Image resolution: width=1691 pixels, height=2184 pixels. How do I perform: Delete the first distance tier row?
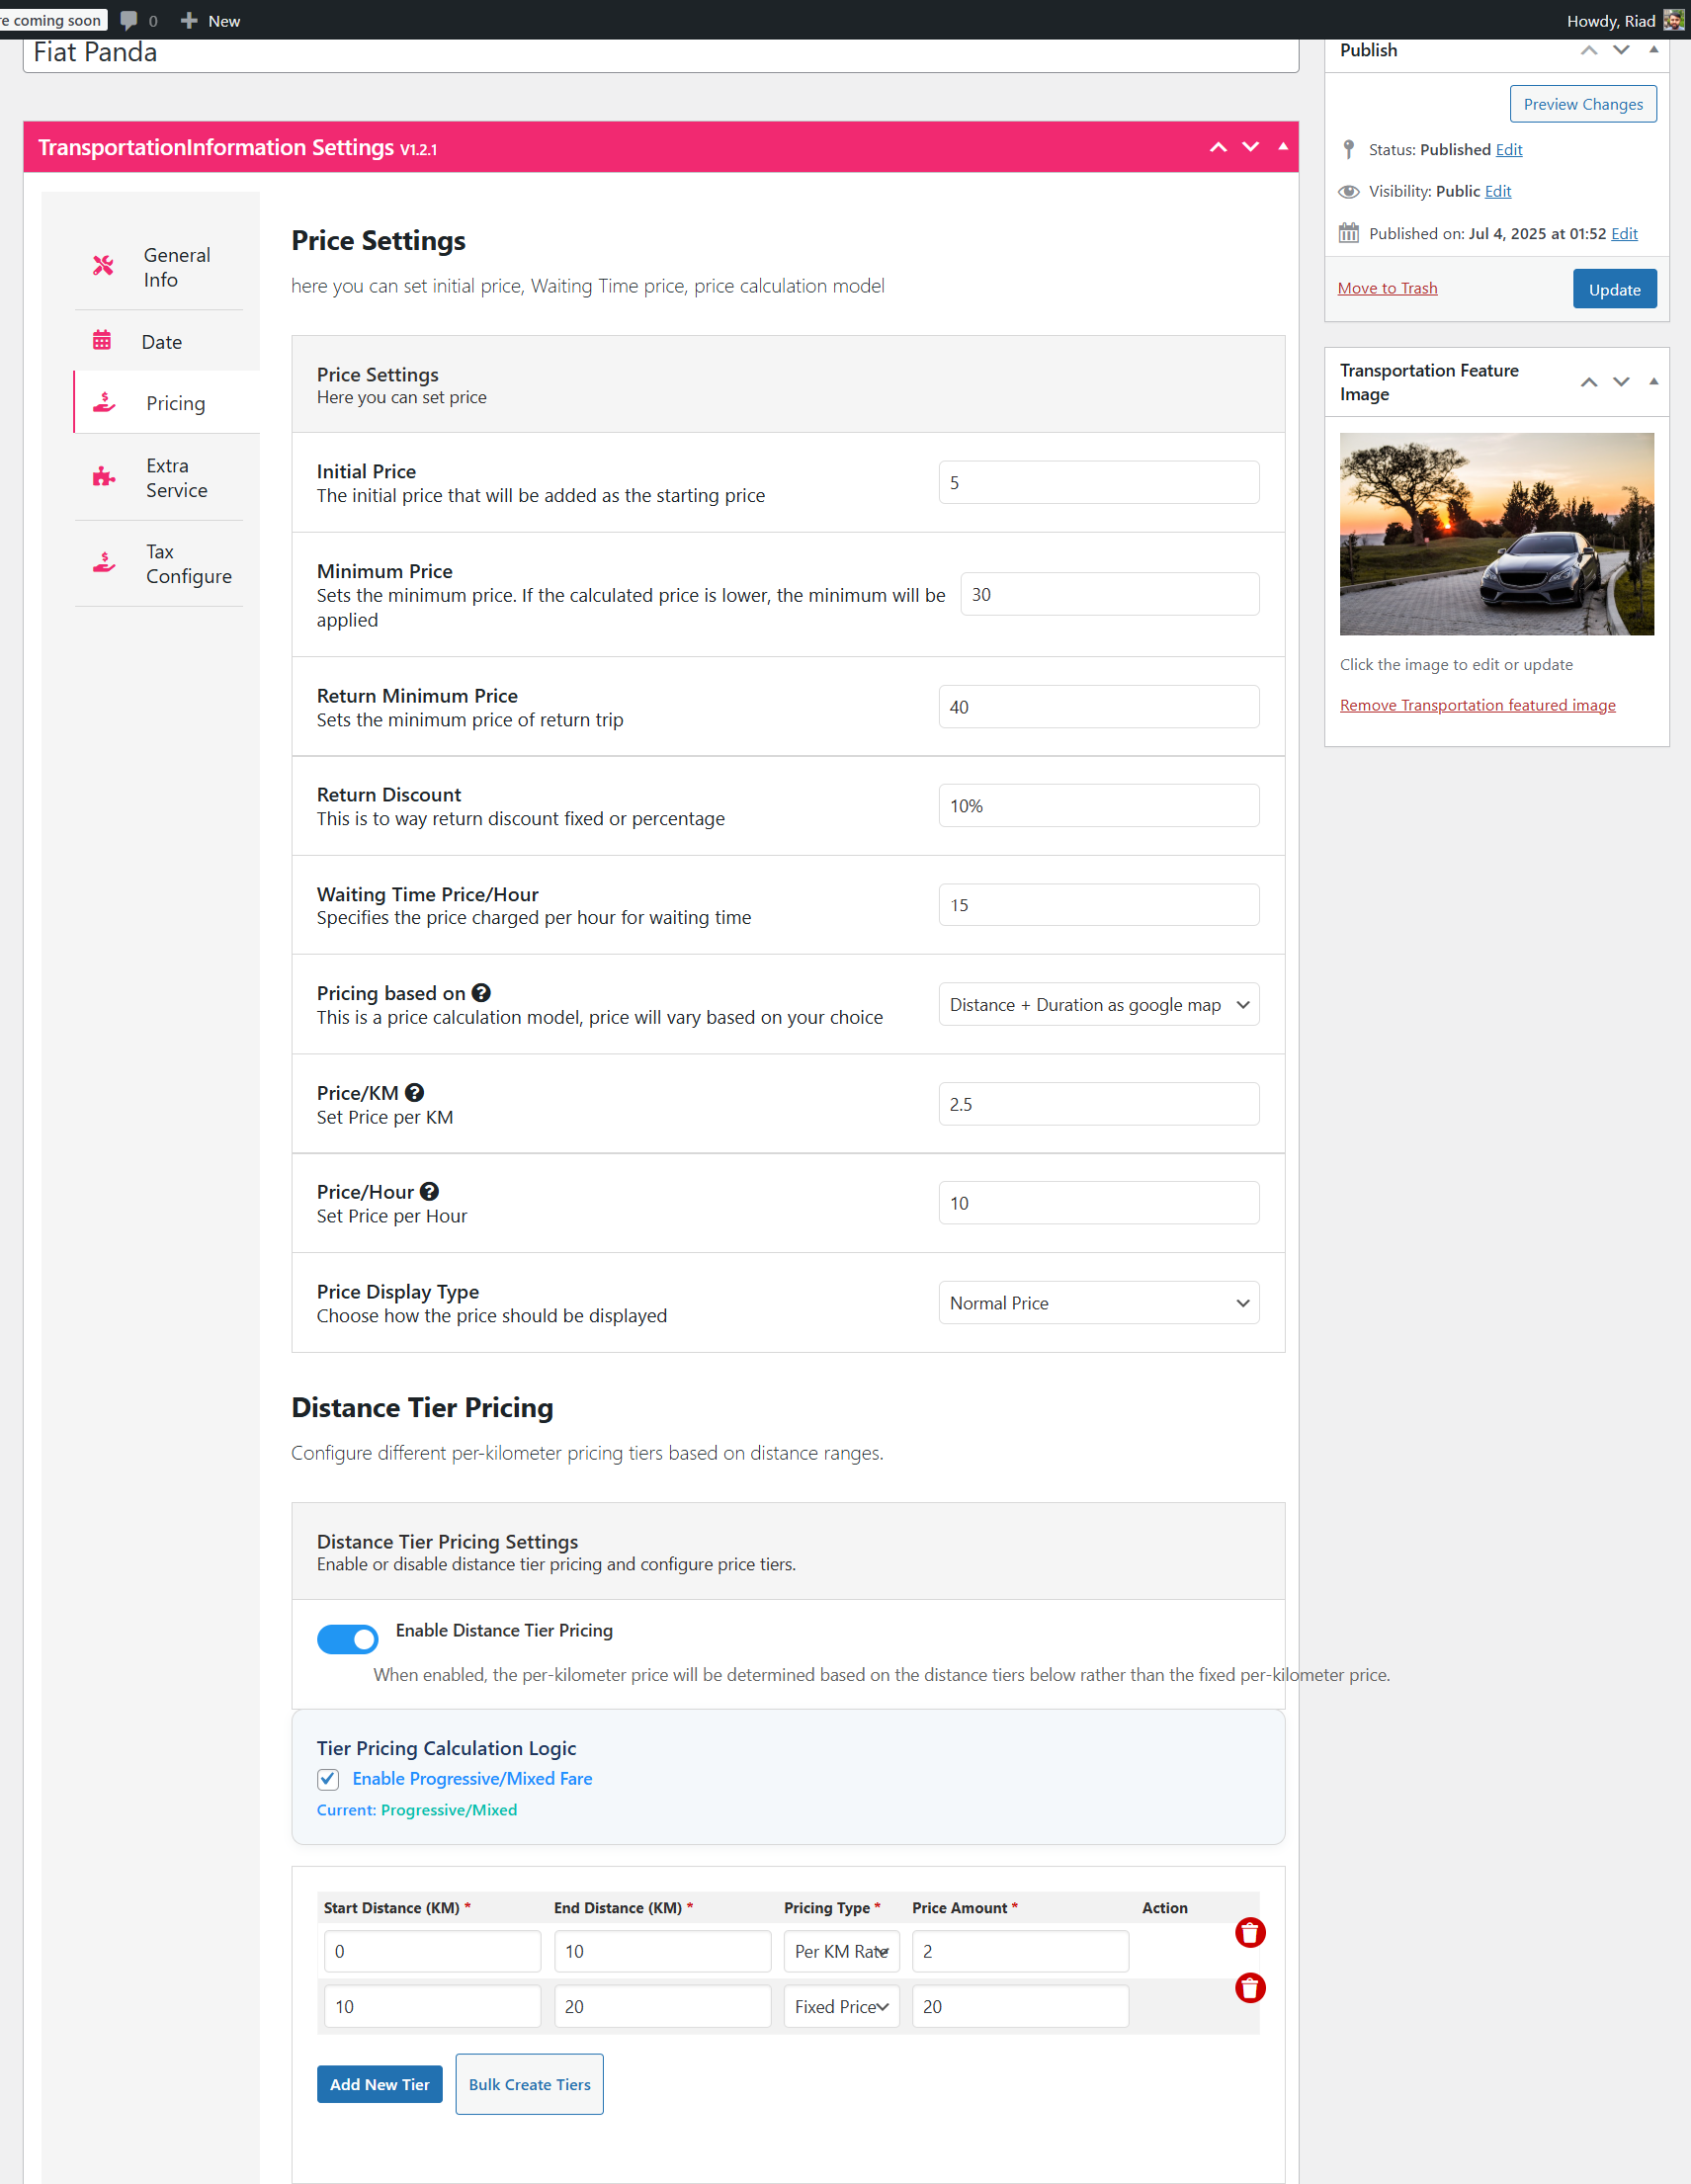coord(1250,1933)
